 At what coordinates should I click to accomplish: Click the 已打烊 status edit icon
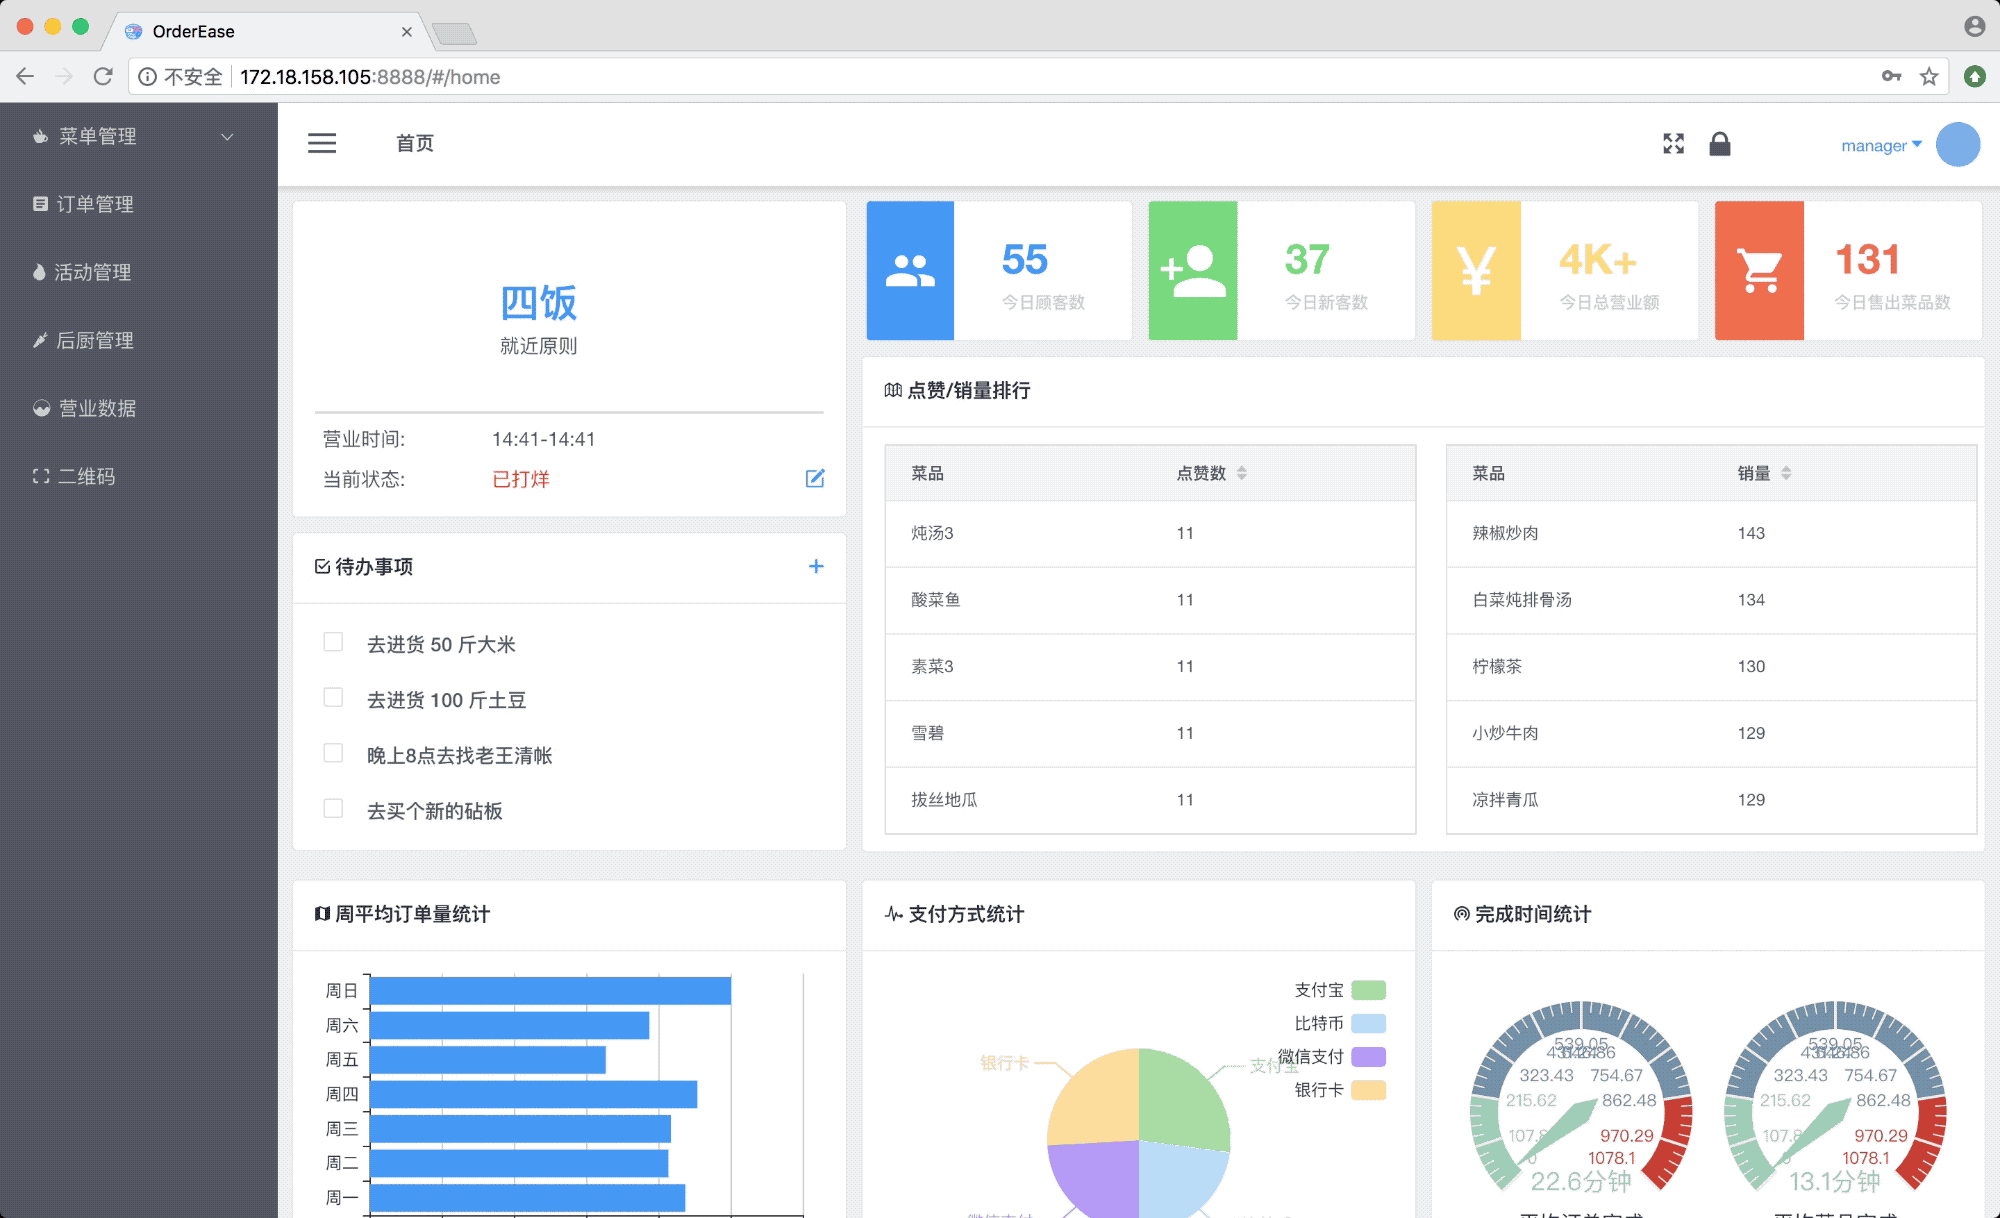tap(814, 478)
